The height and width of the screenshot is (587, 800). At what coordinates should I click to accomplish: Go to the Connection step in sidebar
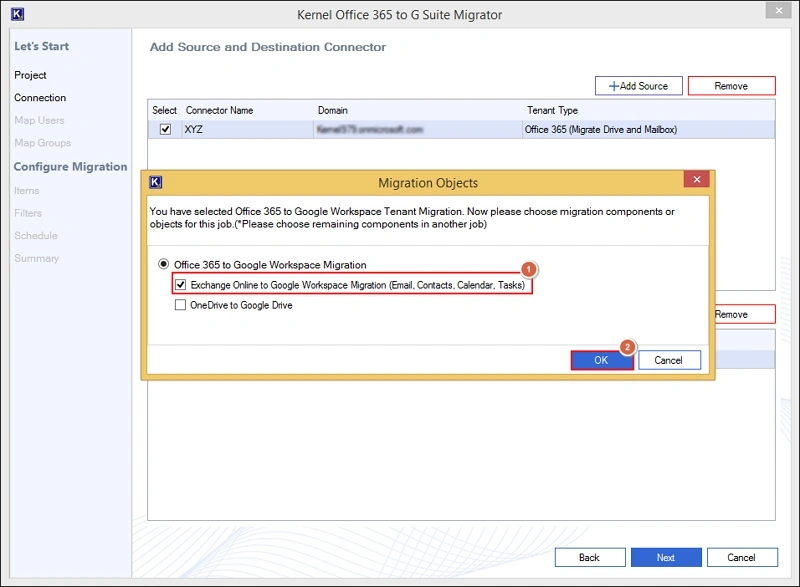(x=40, y=98)
